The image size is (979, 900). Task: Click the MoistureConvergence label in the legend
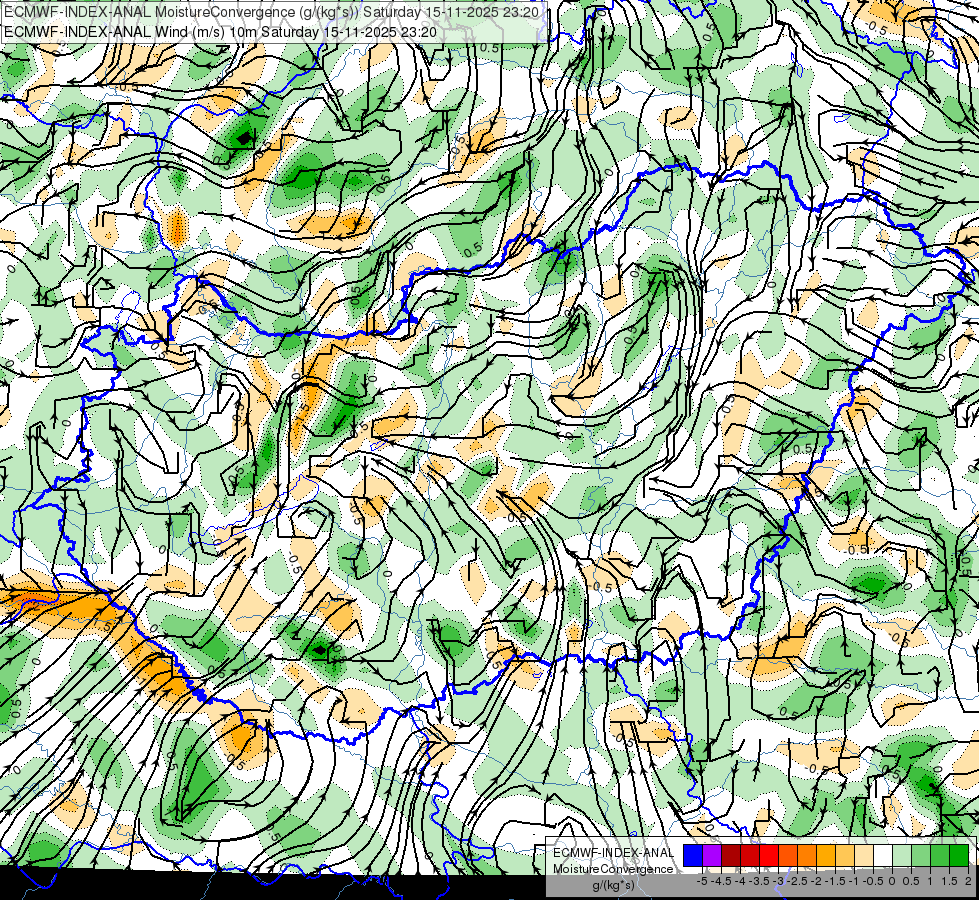(x=613, y=869)
